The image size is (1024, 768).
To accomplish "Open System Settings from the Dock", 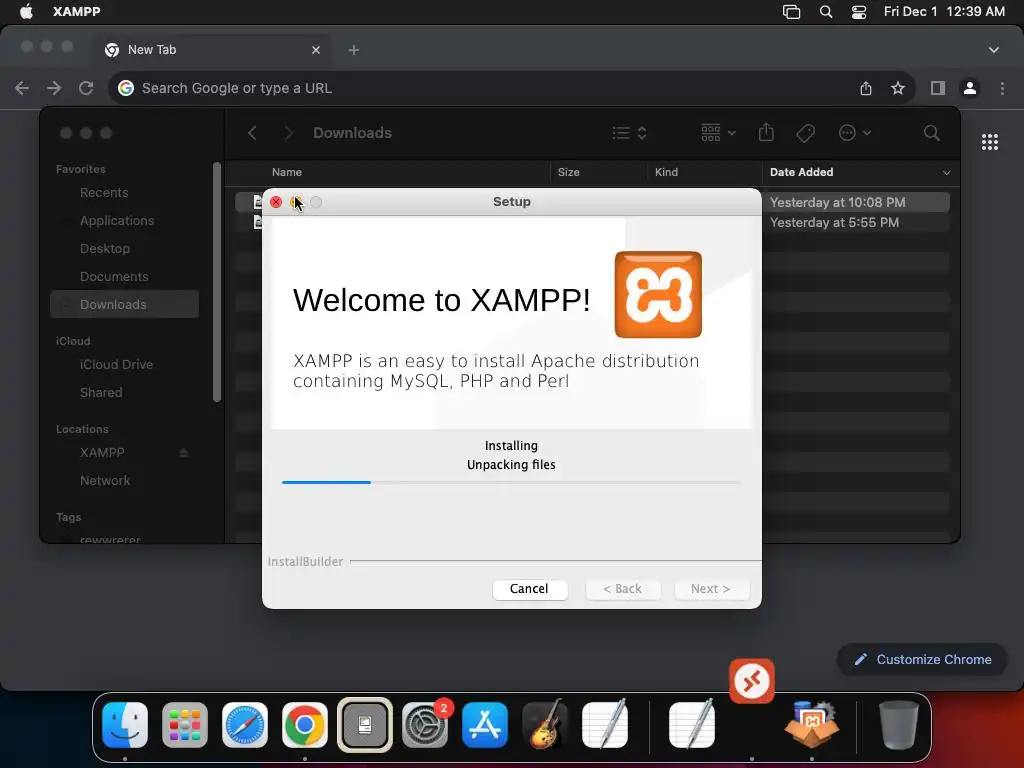I will click(x=425, y=725).
